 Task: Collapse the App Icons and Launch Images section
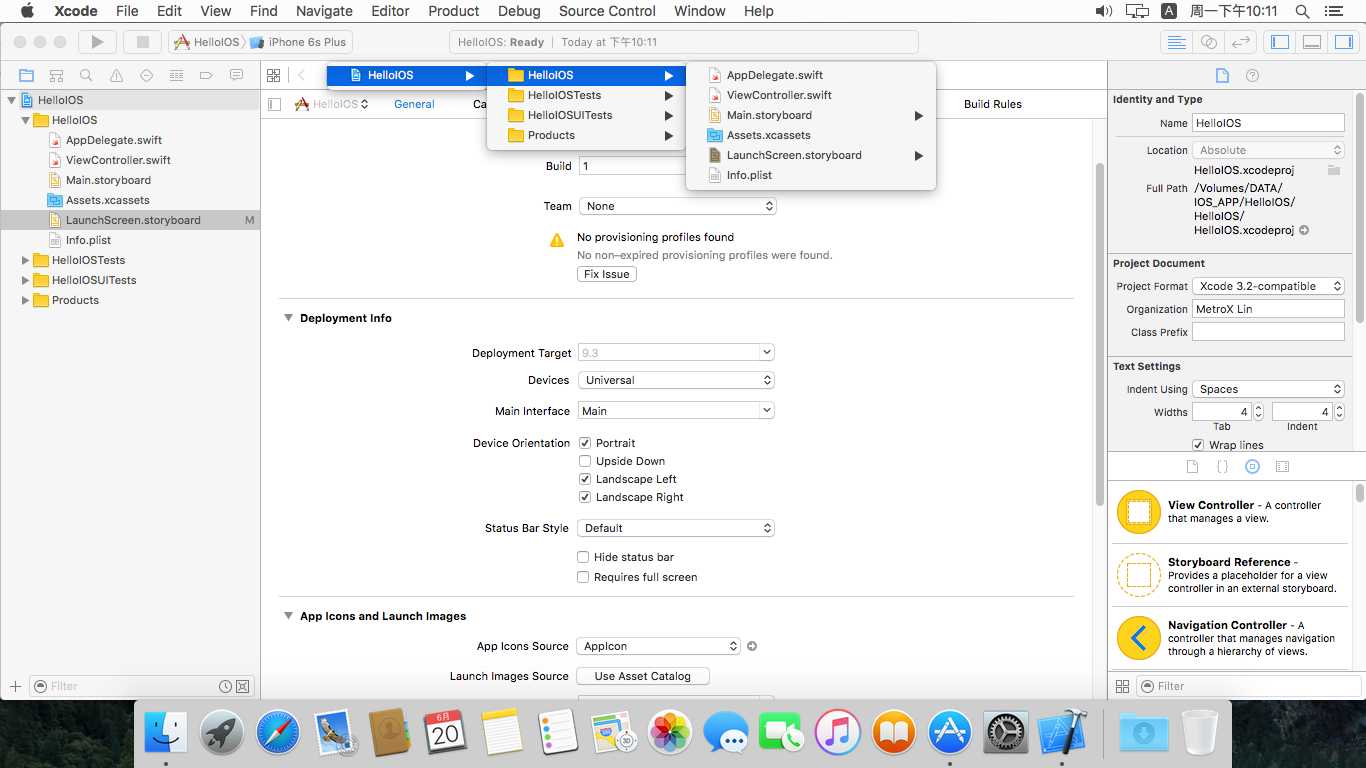(288, 616)
